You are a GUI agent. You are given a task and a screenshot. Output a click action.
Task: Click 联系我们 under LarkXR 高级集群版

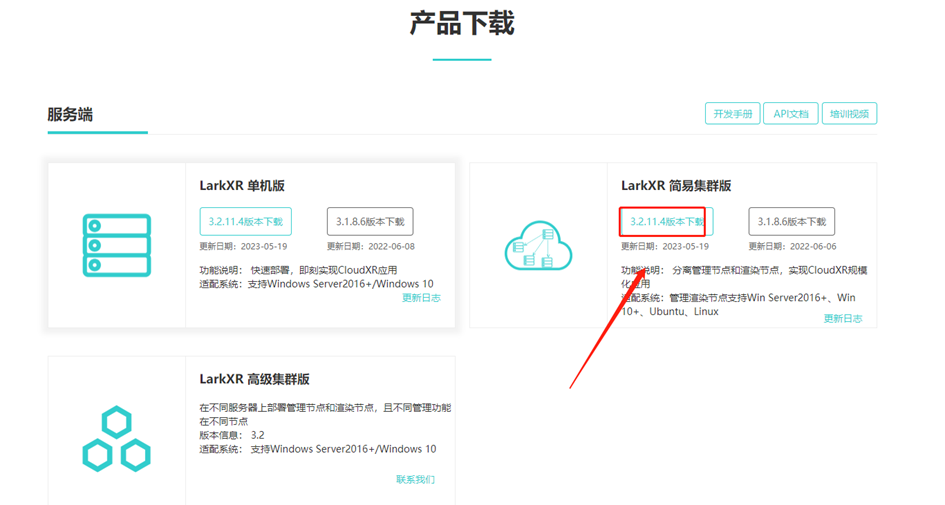[x=415, y=480]
